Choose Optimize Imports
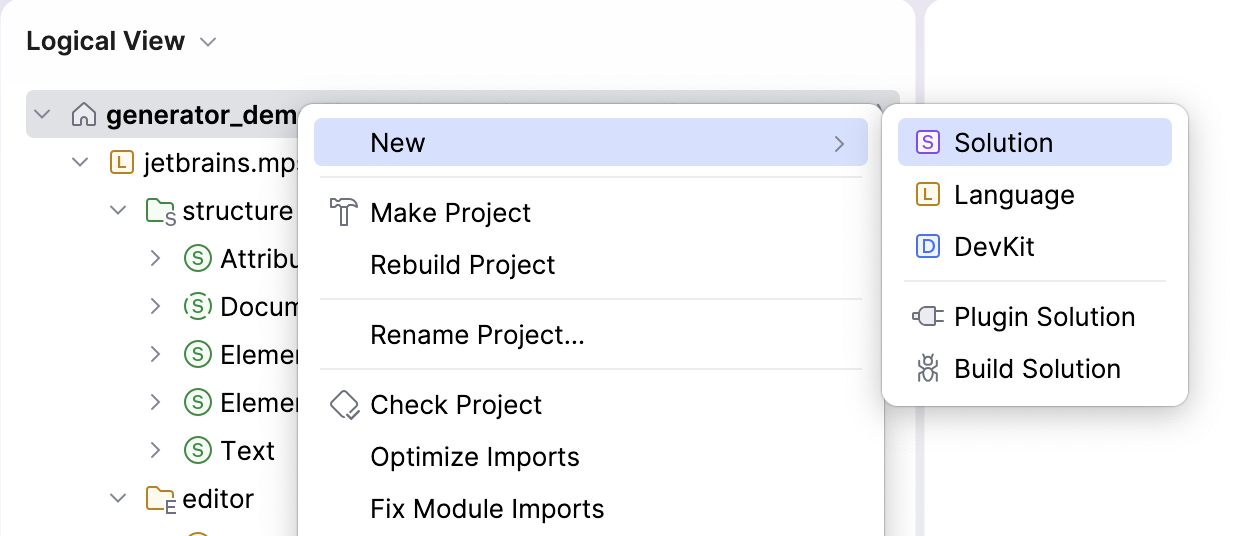The width and height of the screenshot is (1258, 536). click(x=474, y=457)
